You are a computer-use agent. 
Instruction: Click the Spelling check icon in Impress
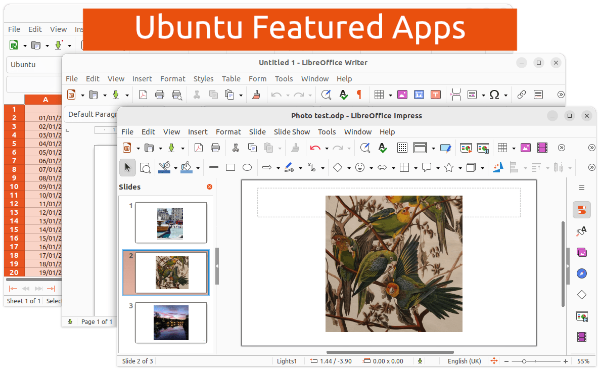(382, 148)
